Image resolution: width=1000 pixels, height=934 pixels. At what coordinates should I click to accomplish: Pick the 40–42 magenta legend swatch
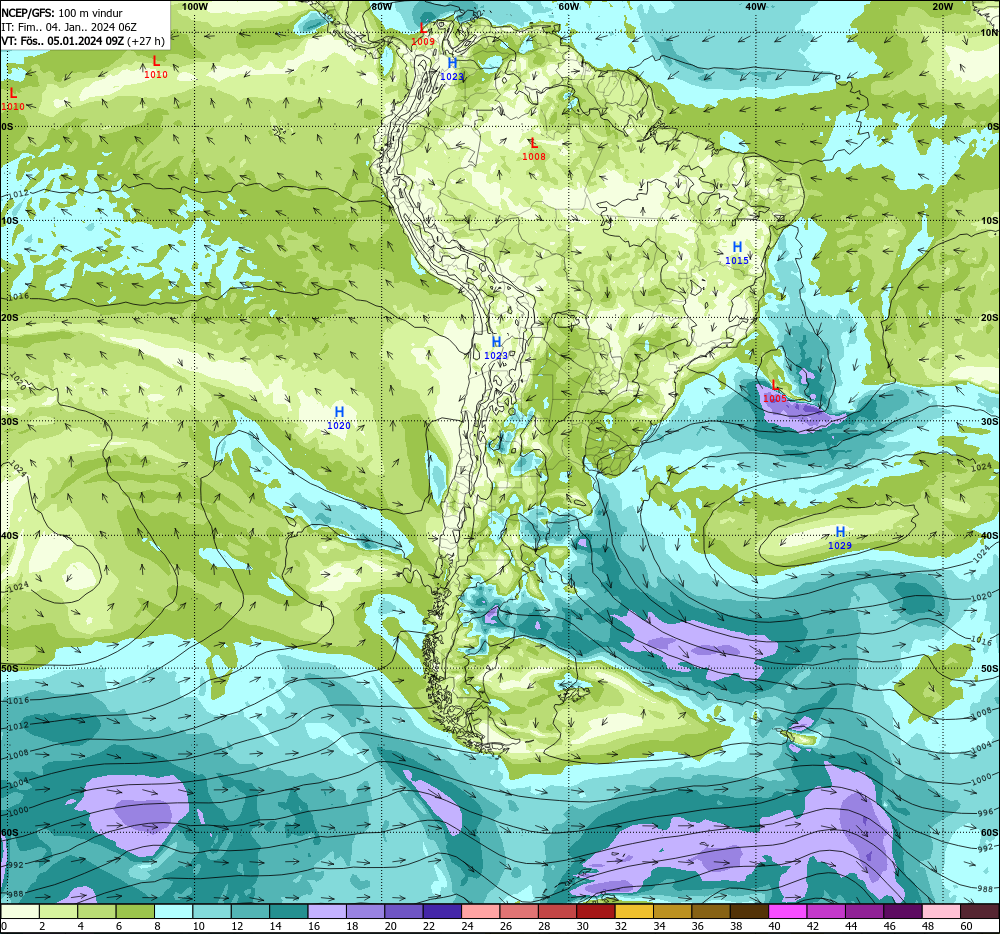[x=788, y=911]
